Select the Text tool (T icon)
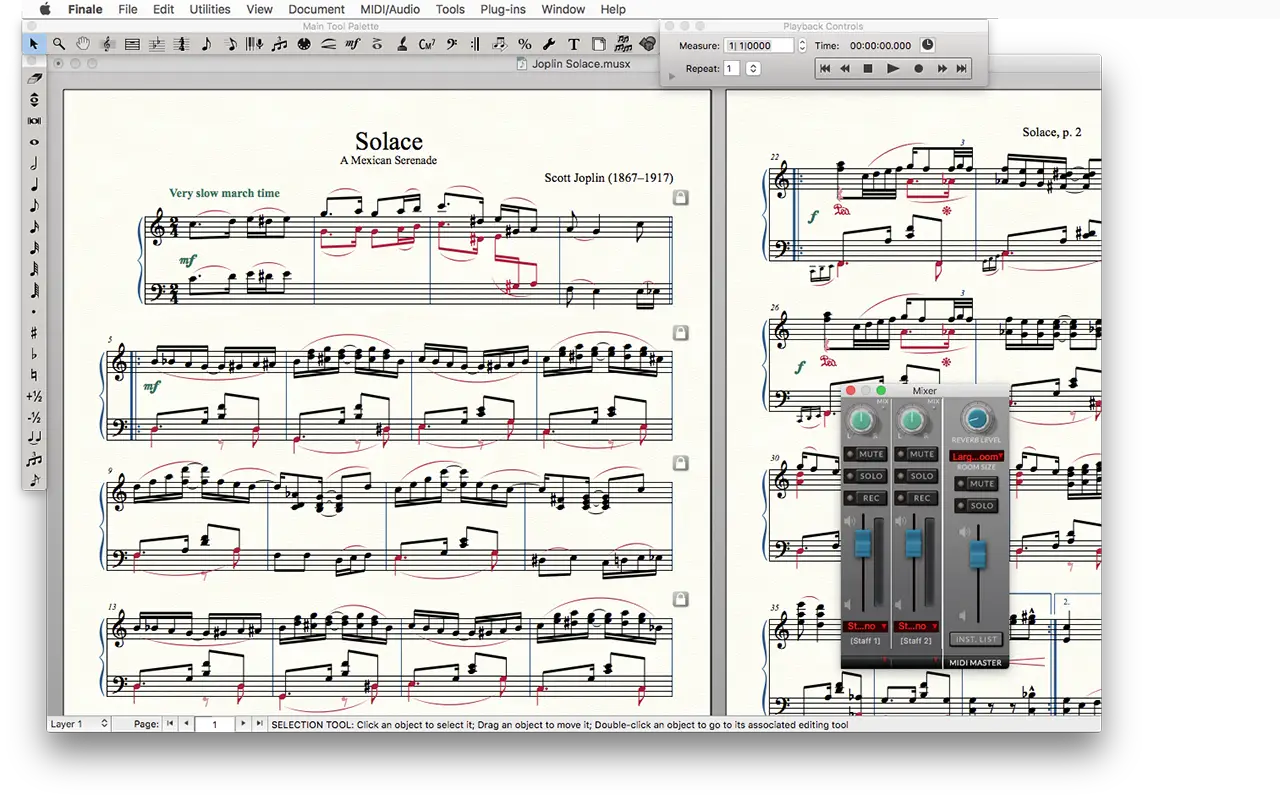 click(x=573, y=44)
